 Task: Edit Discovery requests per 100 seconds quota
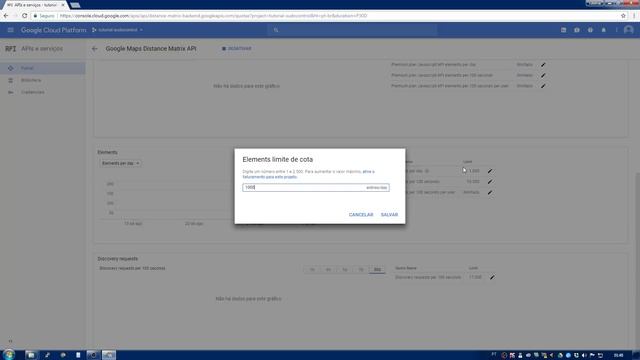492,278
